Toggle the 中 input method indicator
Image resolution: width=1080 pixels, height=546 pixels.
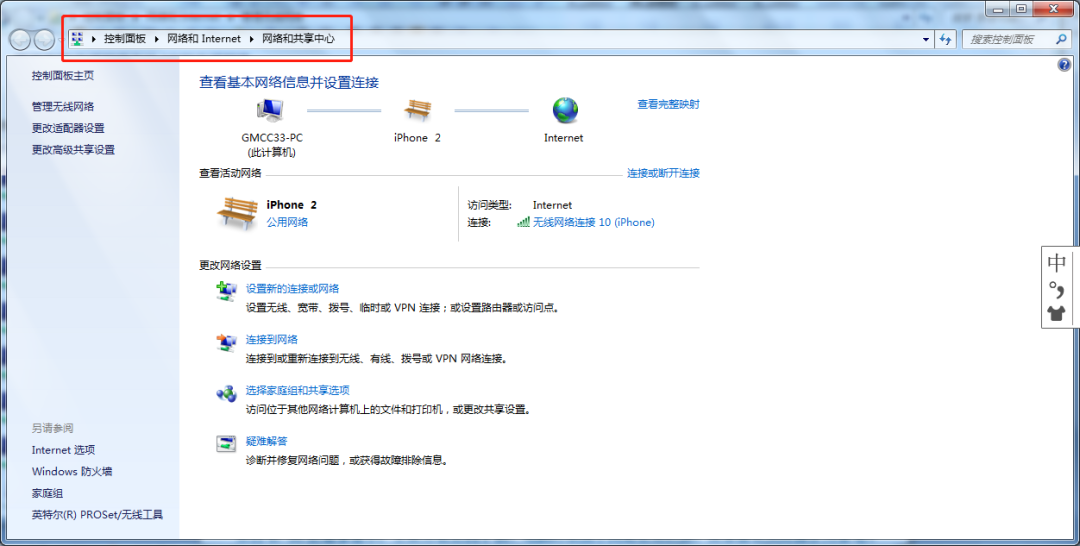[x=1057, y=264]
